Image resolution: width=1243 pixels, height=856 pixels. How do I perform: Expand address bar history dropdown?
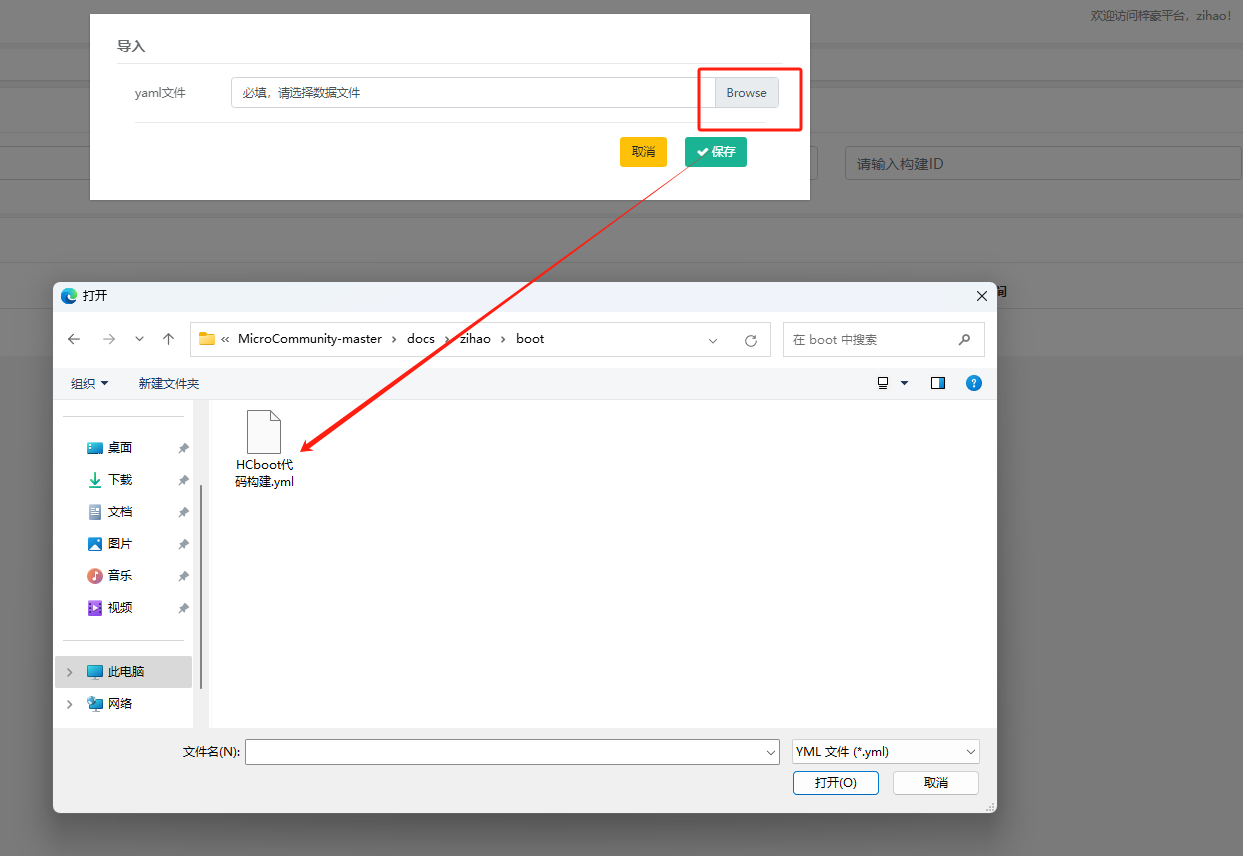tap(713, 340)
